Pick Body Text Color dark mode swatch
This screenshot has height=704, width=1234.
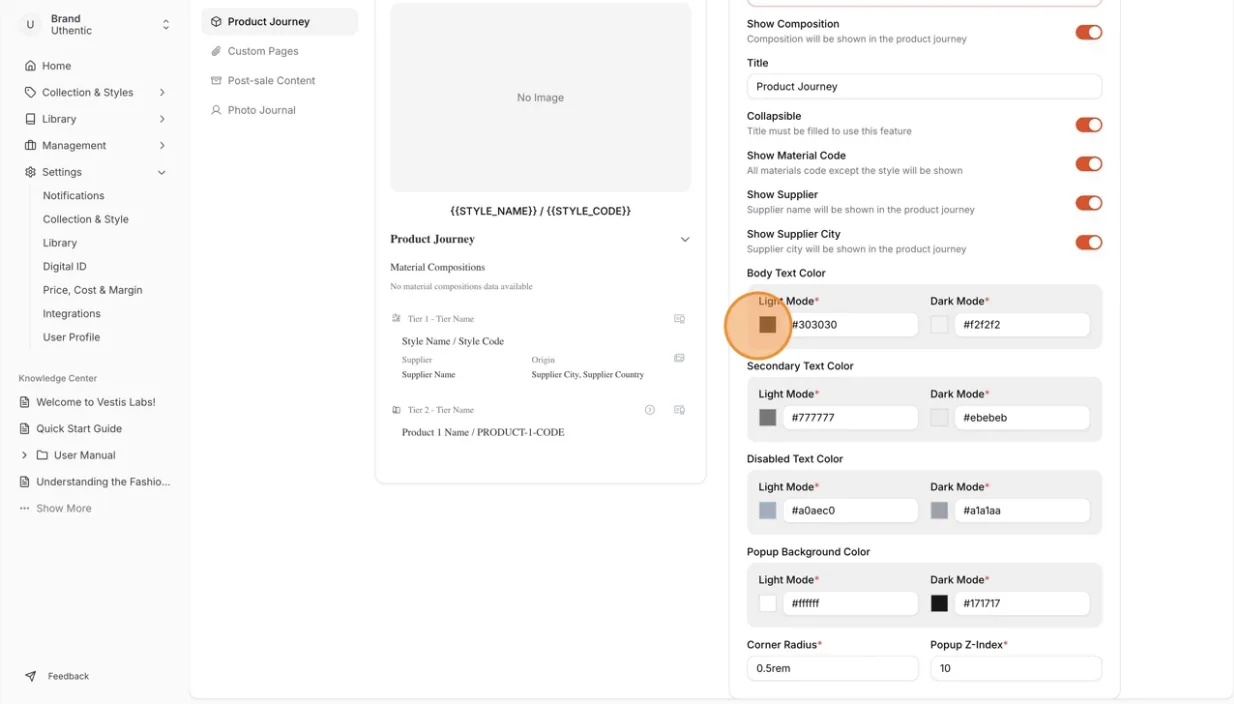point(939,325)
